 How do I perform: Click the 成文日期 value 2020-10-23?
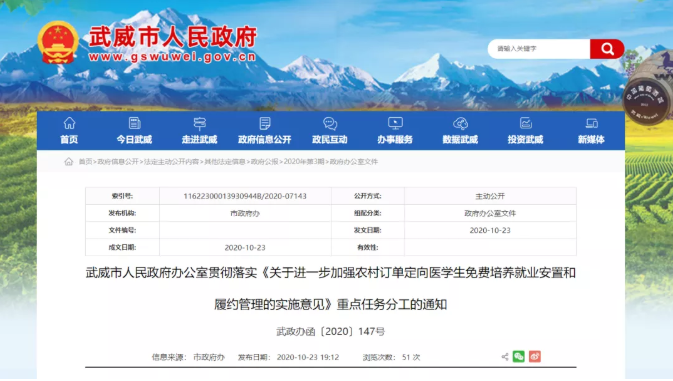coord(245,248)
